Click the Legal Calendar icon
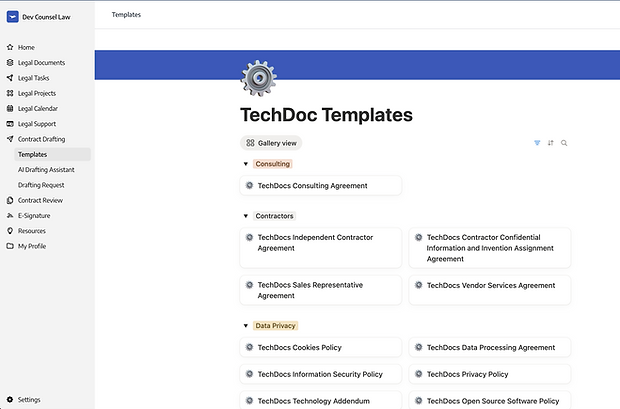 (10, 108)
